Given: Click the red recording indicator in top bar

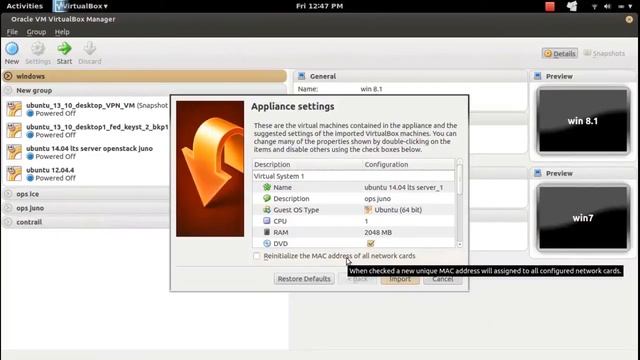Looking at the screenshot, I should [550, 6].
